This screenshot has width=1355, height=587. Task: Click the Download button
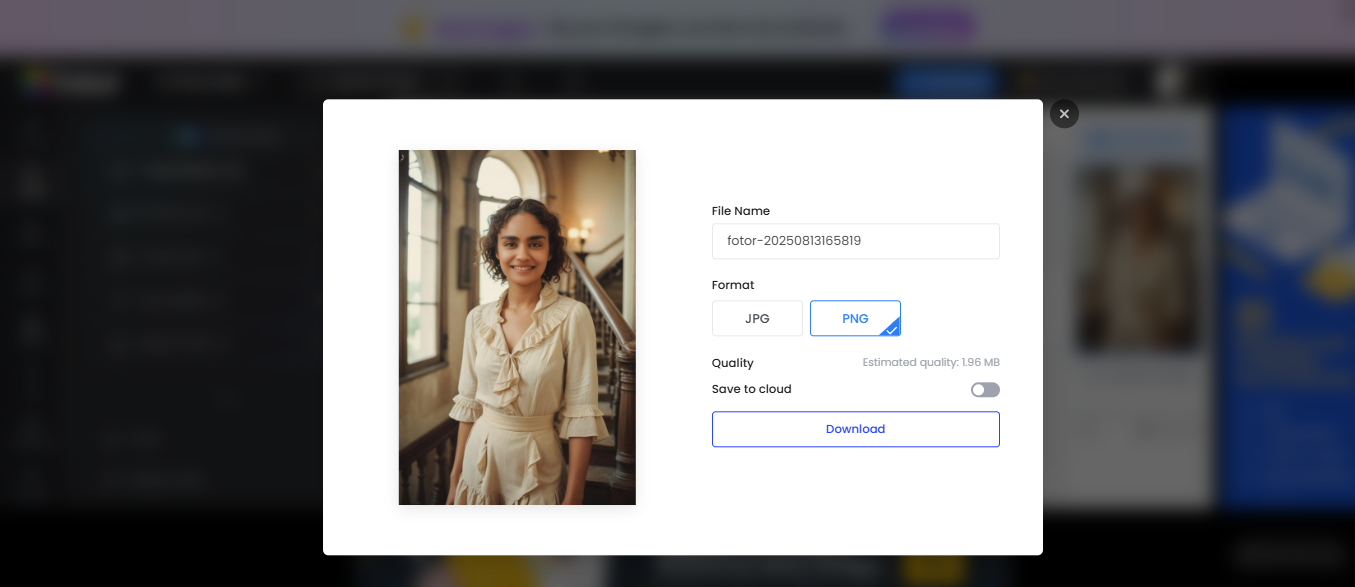[855, 429]
